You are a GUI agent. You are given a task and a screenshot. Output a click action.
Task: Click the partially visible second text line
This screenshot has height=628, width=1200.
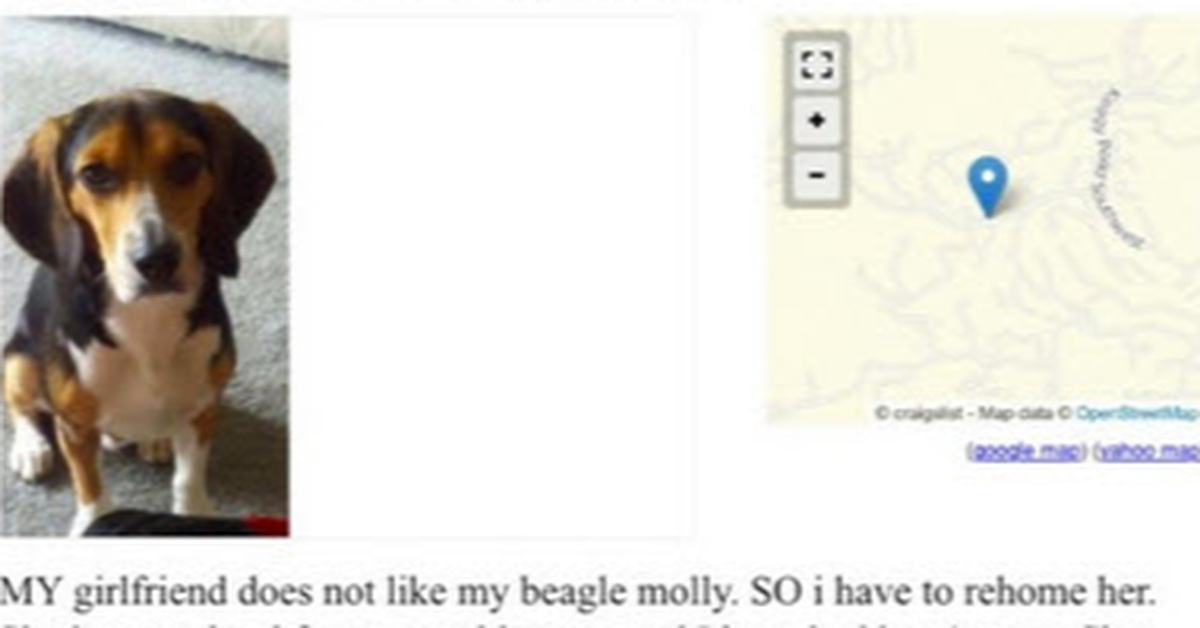point(500,622)
